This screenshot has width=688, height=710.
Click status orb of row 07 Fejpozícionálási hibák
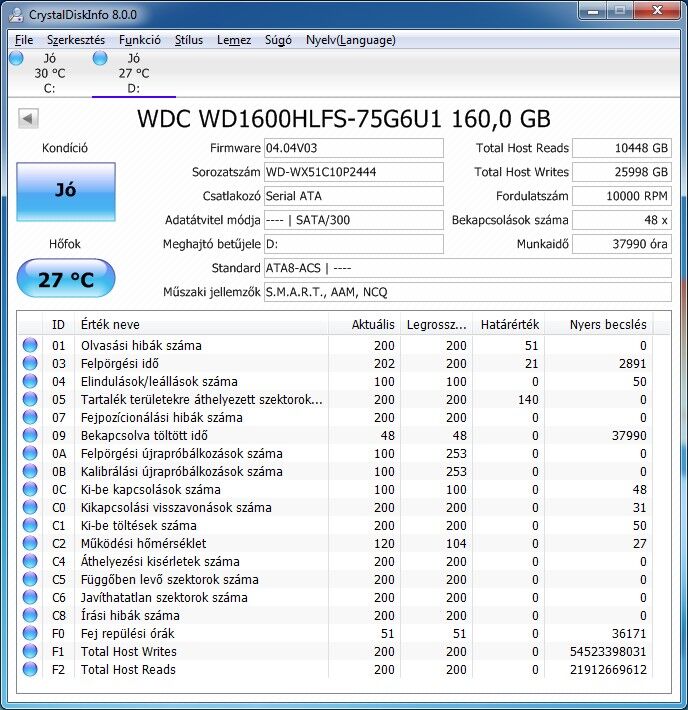point(30,417)
